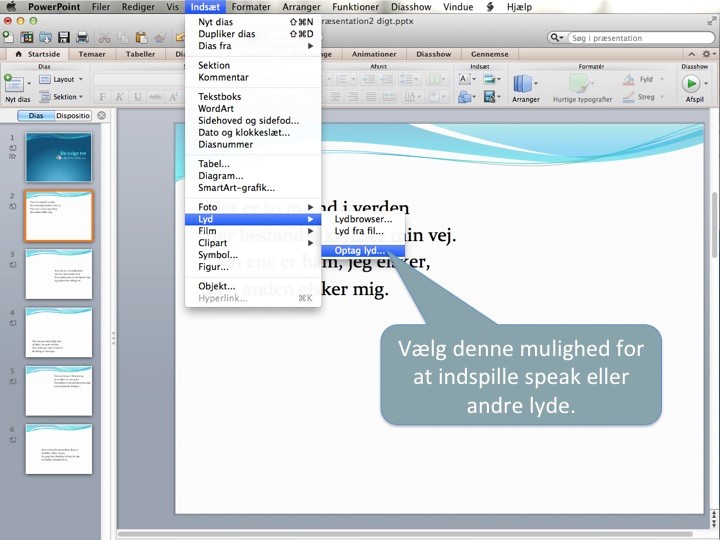Switch to the Tabeller ribbon tab
The image size is (720, 540).
point(141,54)
